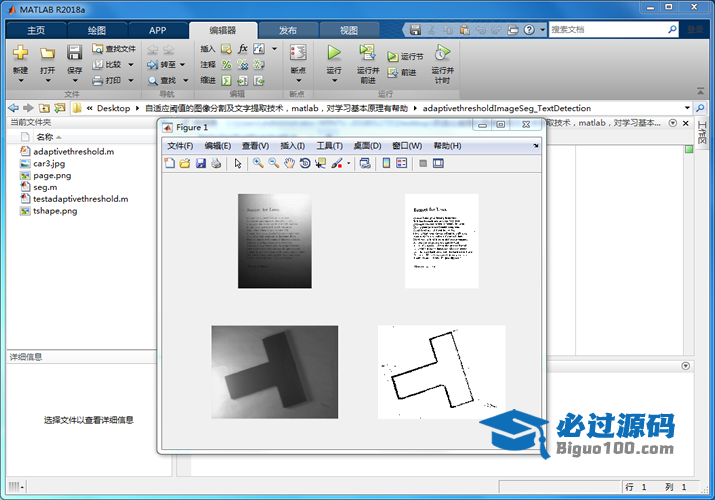Toggle Show Plot Tools and dock figure
The width and height of the screenshot is (715, 500).
pyautogui.click(x=438, y=163)
